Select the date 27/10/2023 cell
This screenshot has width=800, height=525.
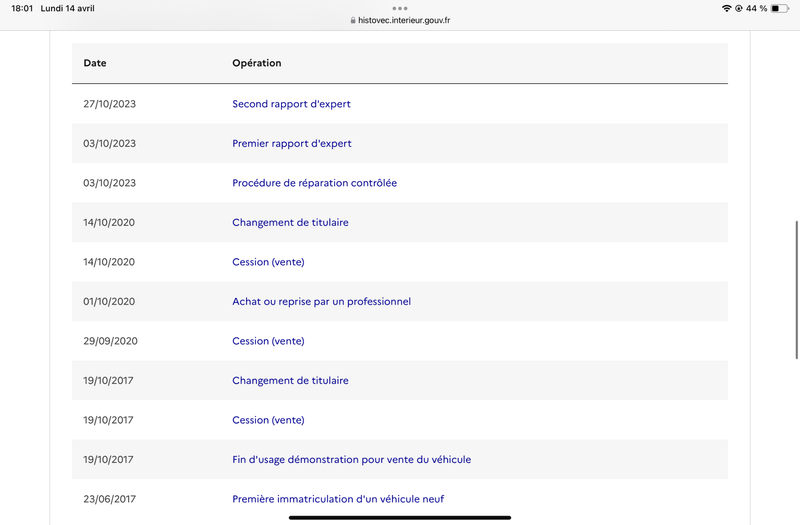(x=110, y=104)
